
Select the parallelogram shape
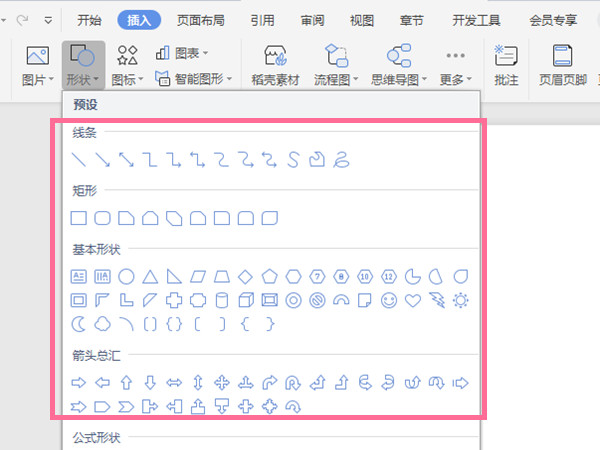[198, 276]
